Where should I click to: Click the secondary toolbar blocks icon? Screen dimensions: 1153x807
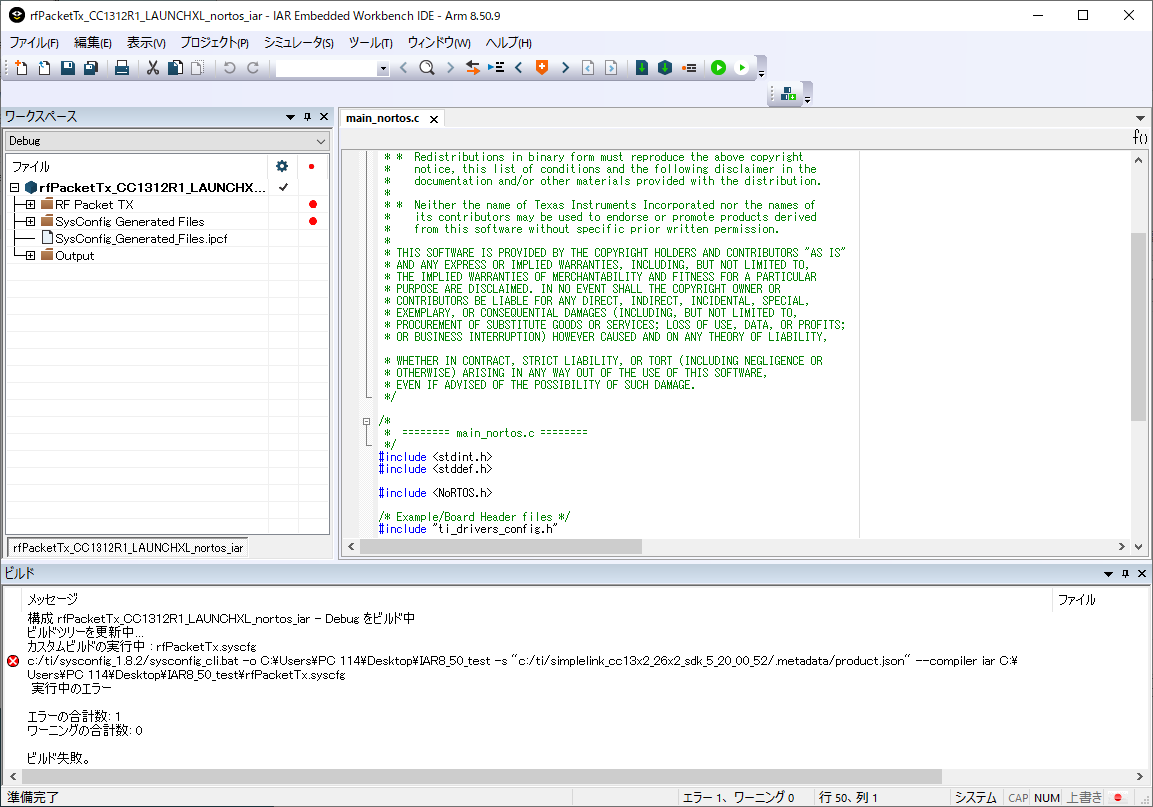[788, 93]
